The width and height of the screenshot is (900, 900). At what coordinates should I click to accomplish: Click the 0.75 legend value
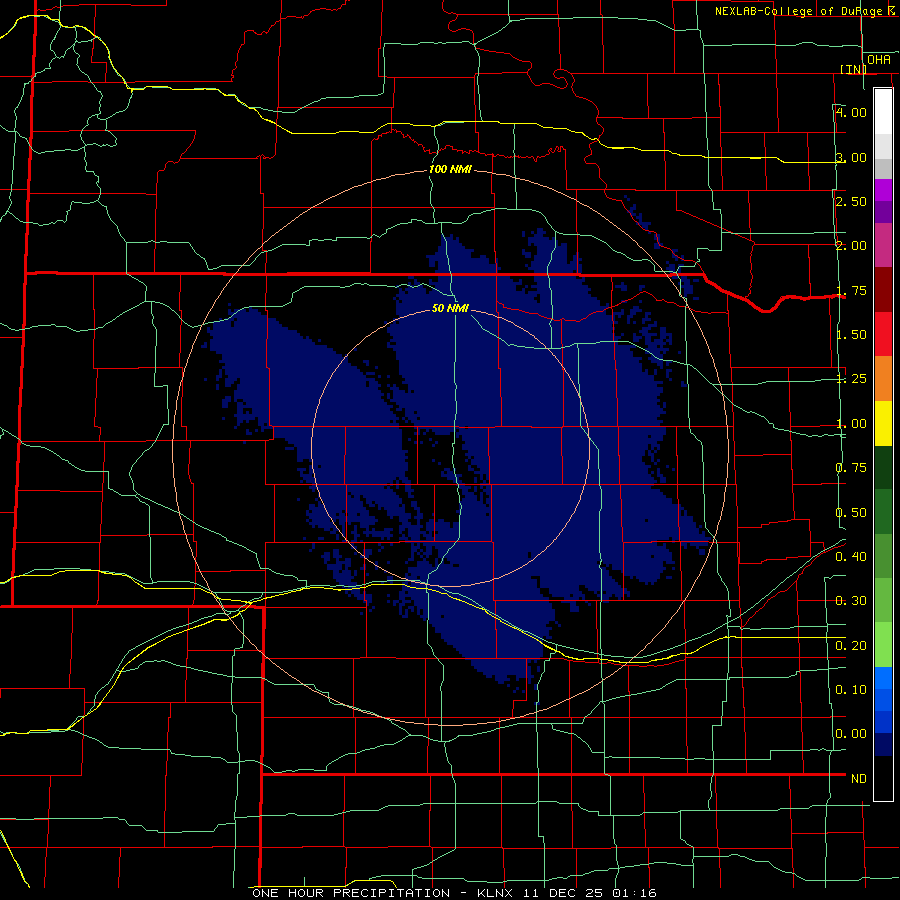[x=851, y=467]
